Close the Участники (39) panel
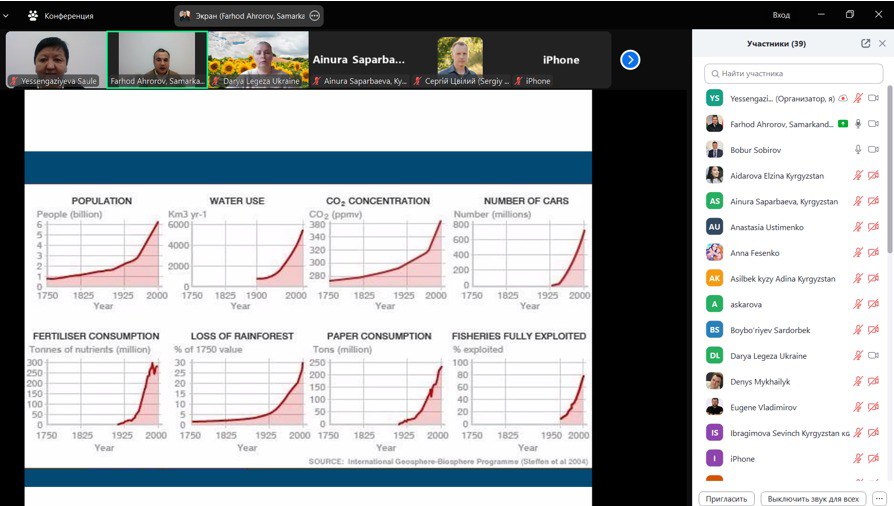894x506 pixels. [882, 43]
